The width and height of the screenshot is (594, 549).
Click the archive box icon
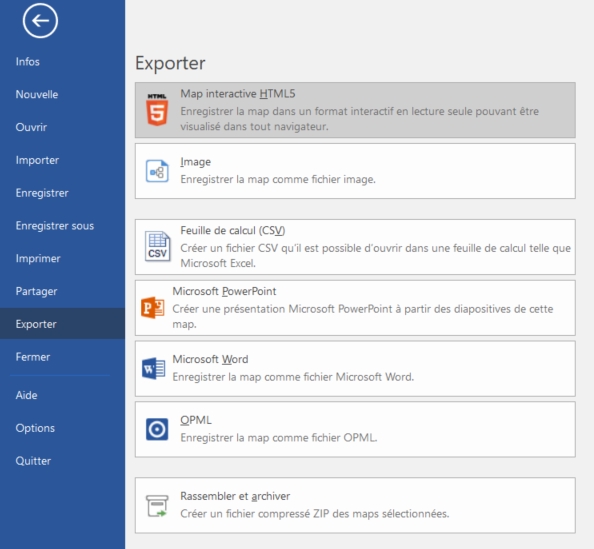coord(157,506)
